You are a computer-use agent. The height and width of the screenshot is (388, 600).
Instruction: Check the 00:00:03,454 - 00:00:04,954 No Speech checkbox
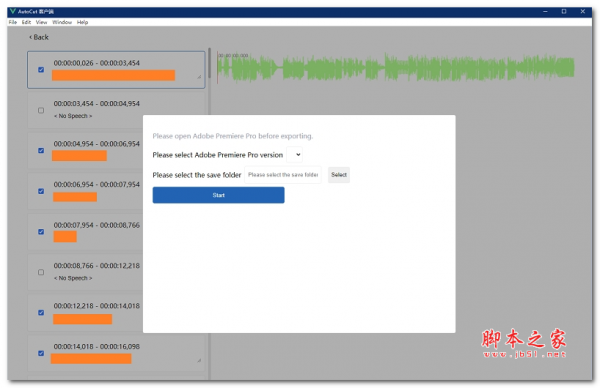point(41,110)
